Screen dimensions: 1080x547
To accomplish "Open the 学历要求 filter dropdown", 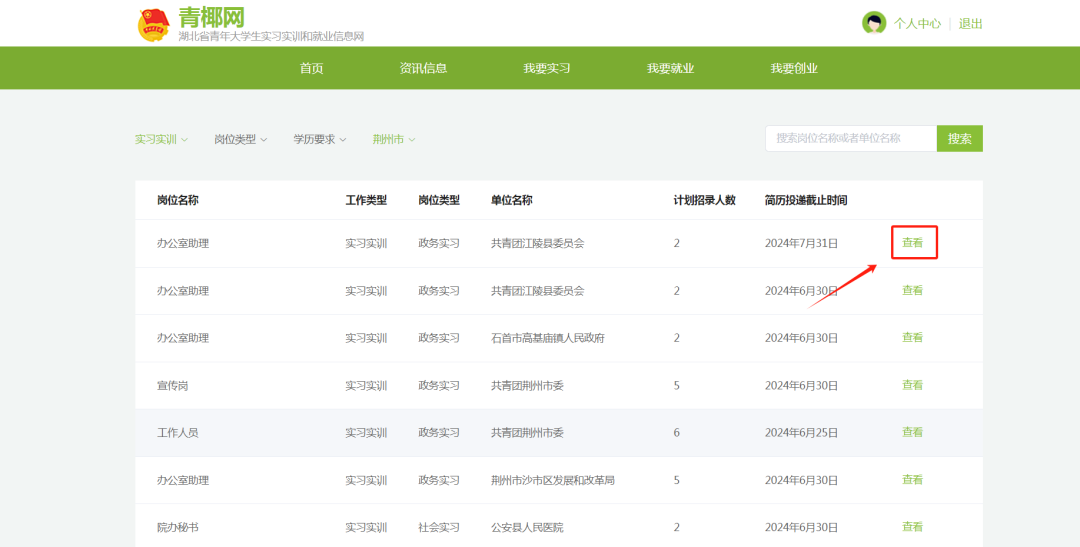I will click(319, 139).
